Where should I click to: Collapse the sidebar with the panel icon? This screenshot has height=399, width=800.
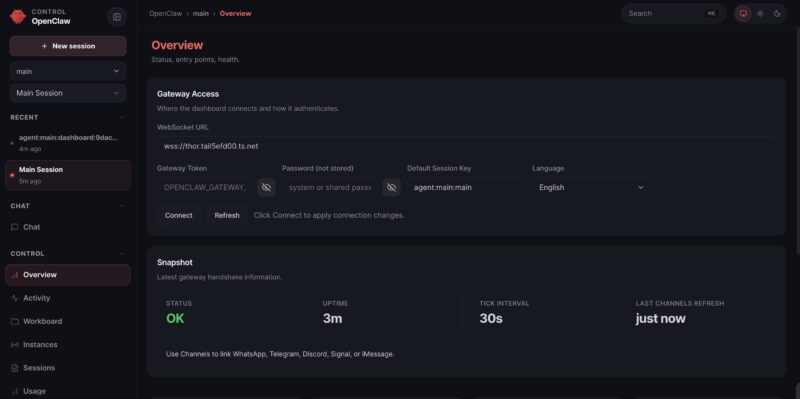point(117,17)
